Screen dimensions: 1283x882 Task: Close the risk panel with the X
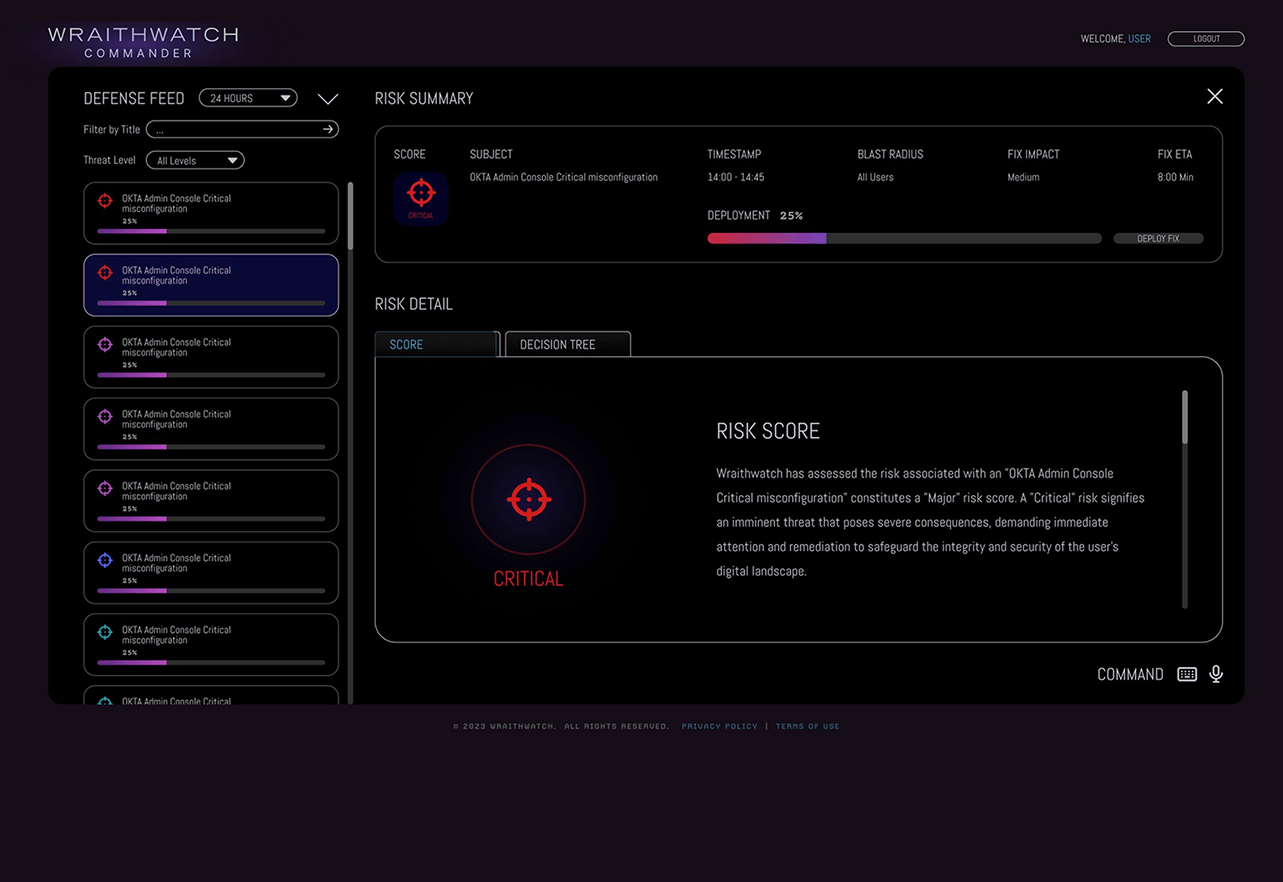click(x=1214, y=96)
